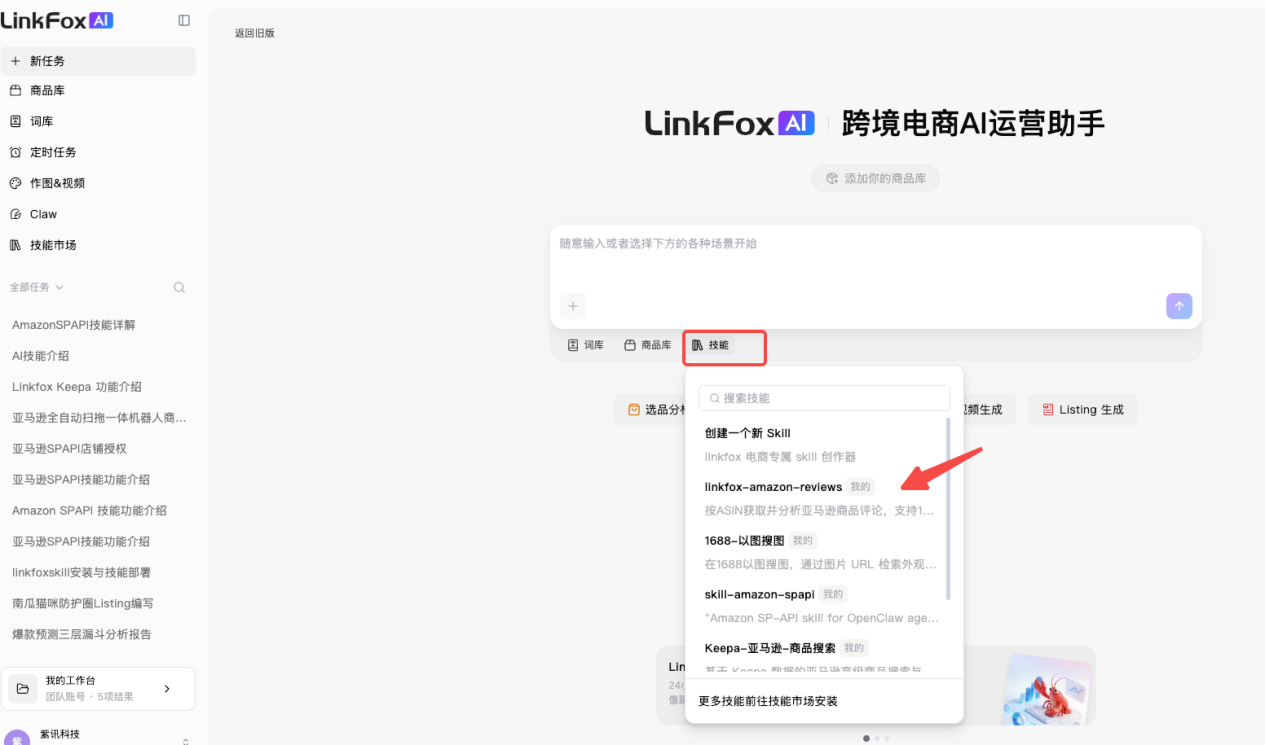Click the 选品分析 scenario button

(x=650, y=410)
